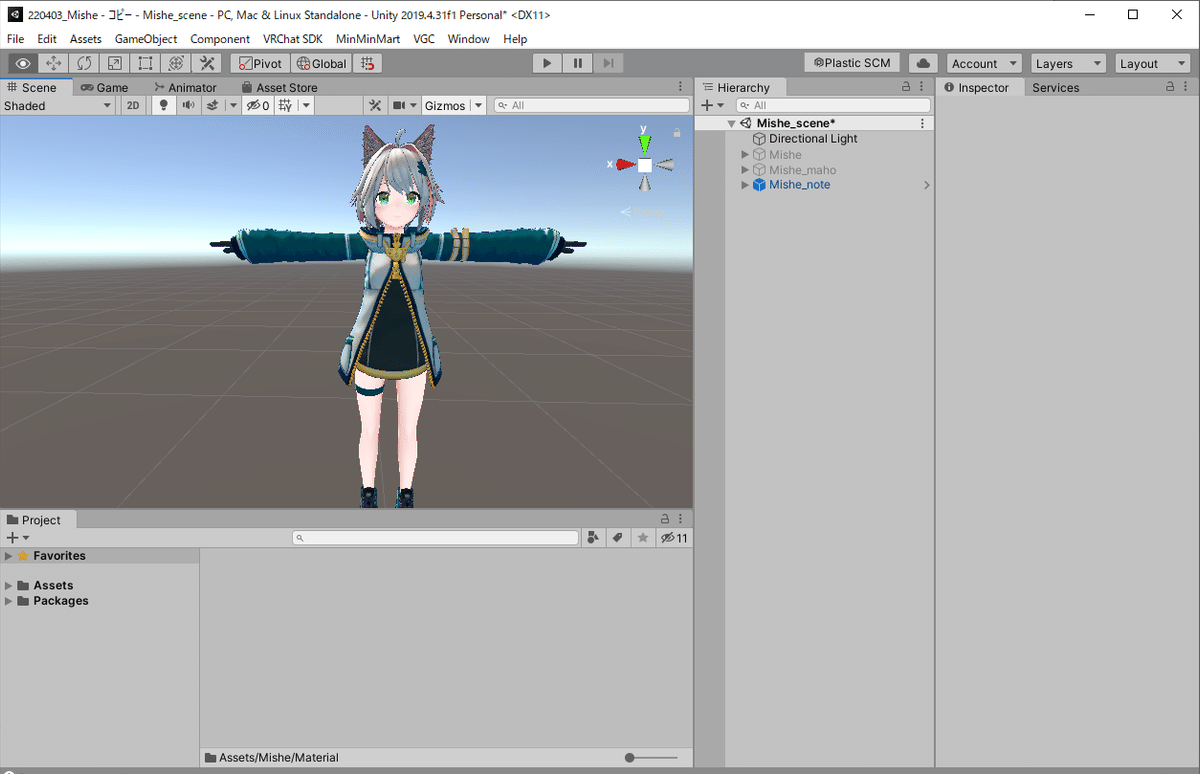Screen dimensions: 1200x774
Task: Switch to the Animator tab
Action: click(184, 87)
